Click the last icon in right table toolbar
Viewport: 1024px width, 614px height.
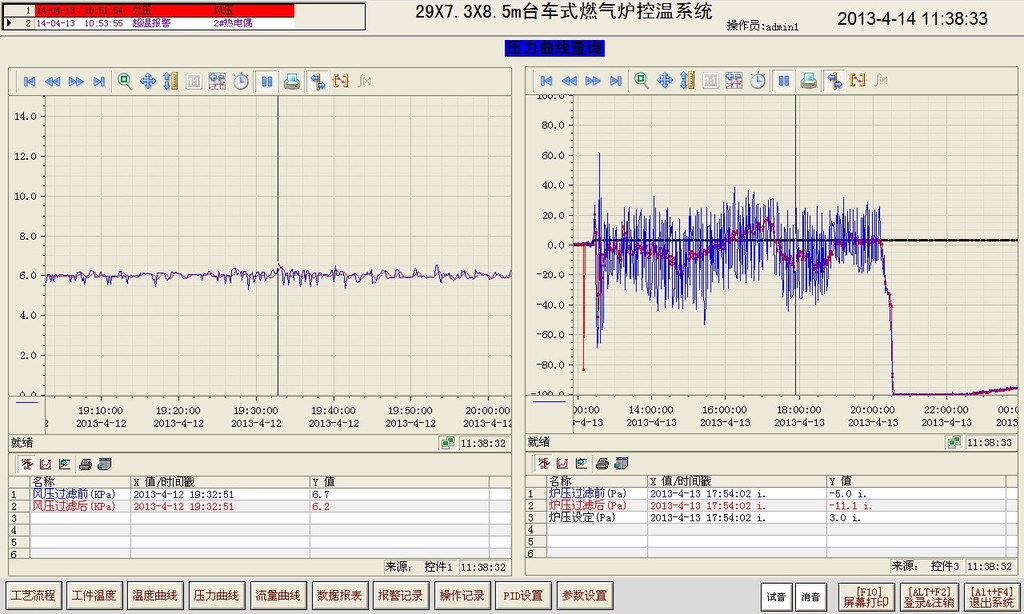(x=622, y=463)
